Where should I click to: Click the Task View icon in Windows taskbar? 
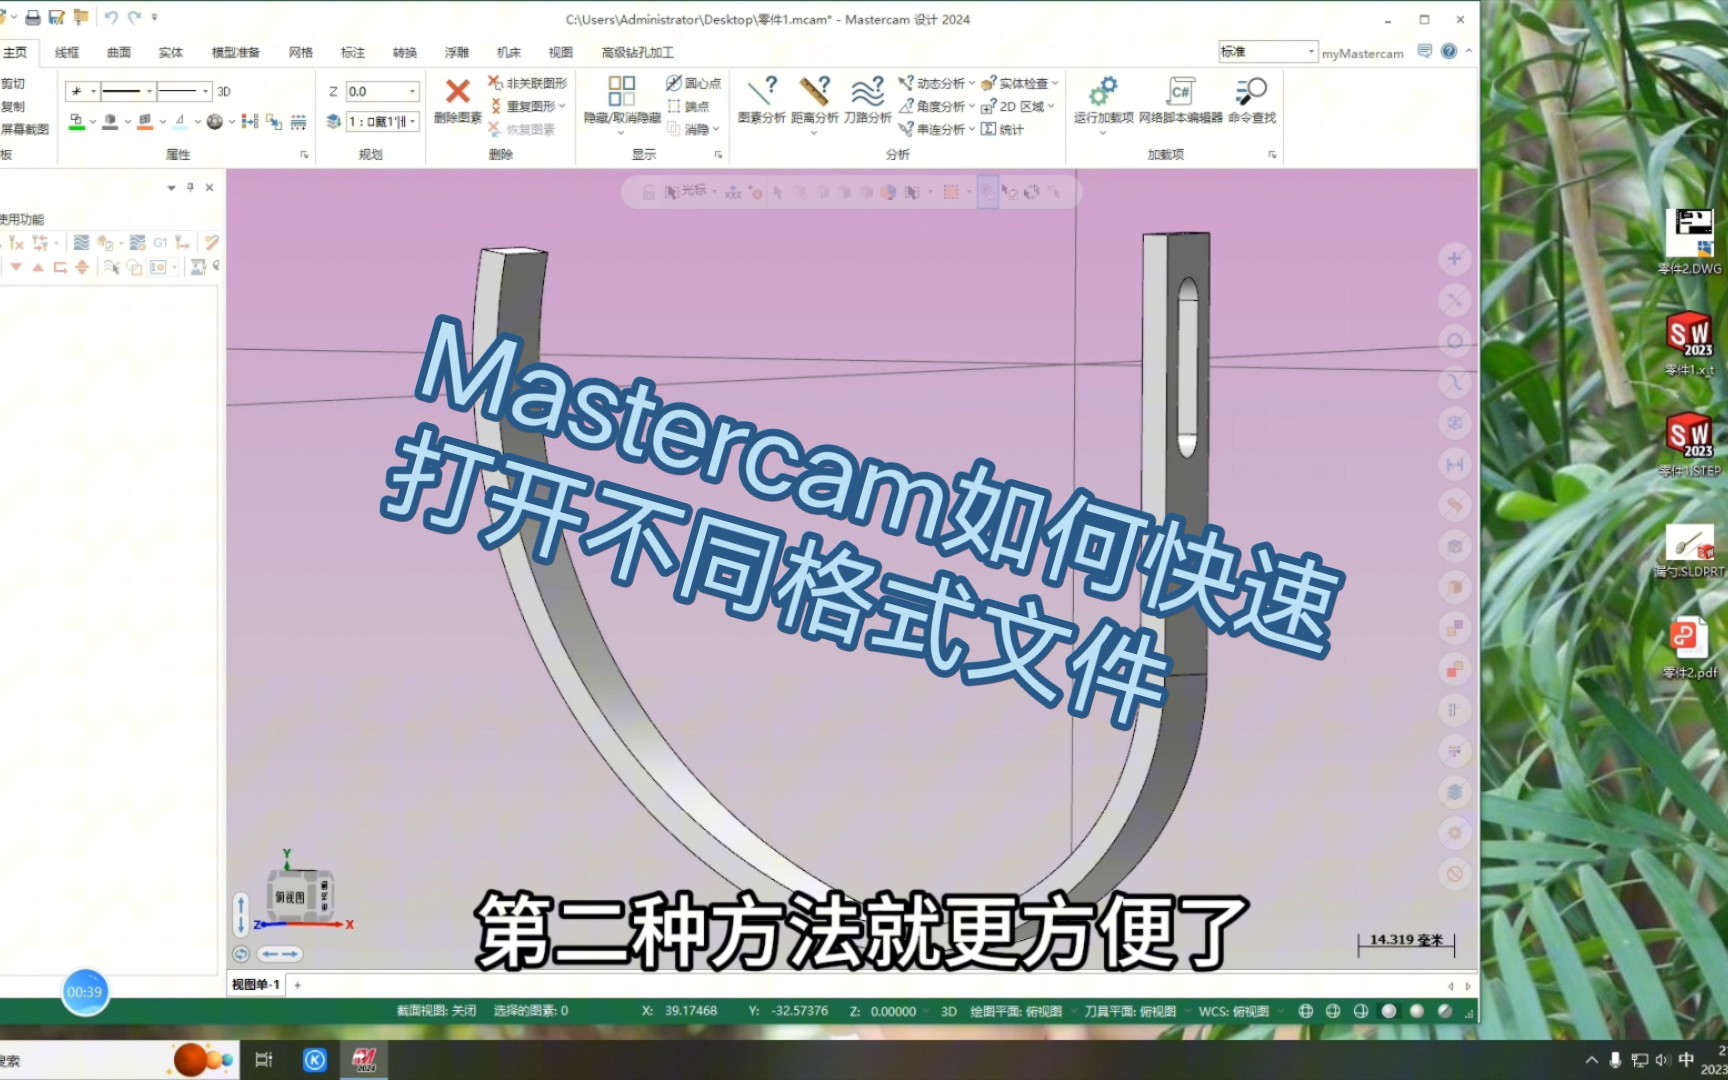tap(264, 1060)
